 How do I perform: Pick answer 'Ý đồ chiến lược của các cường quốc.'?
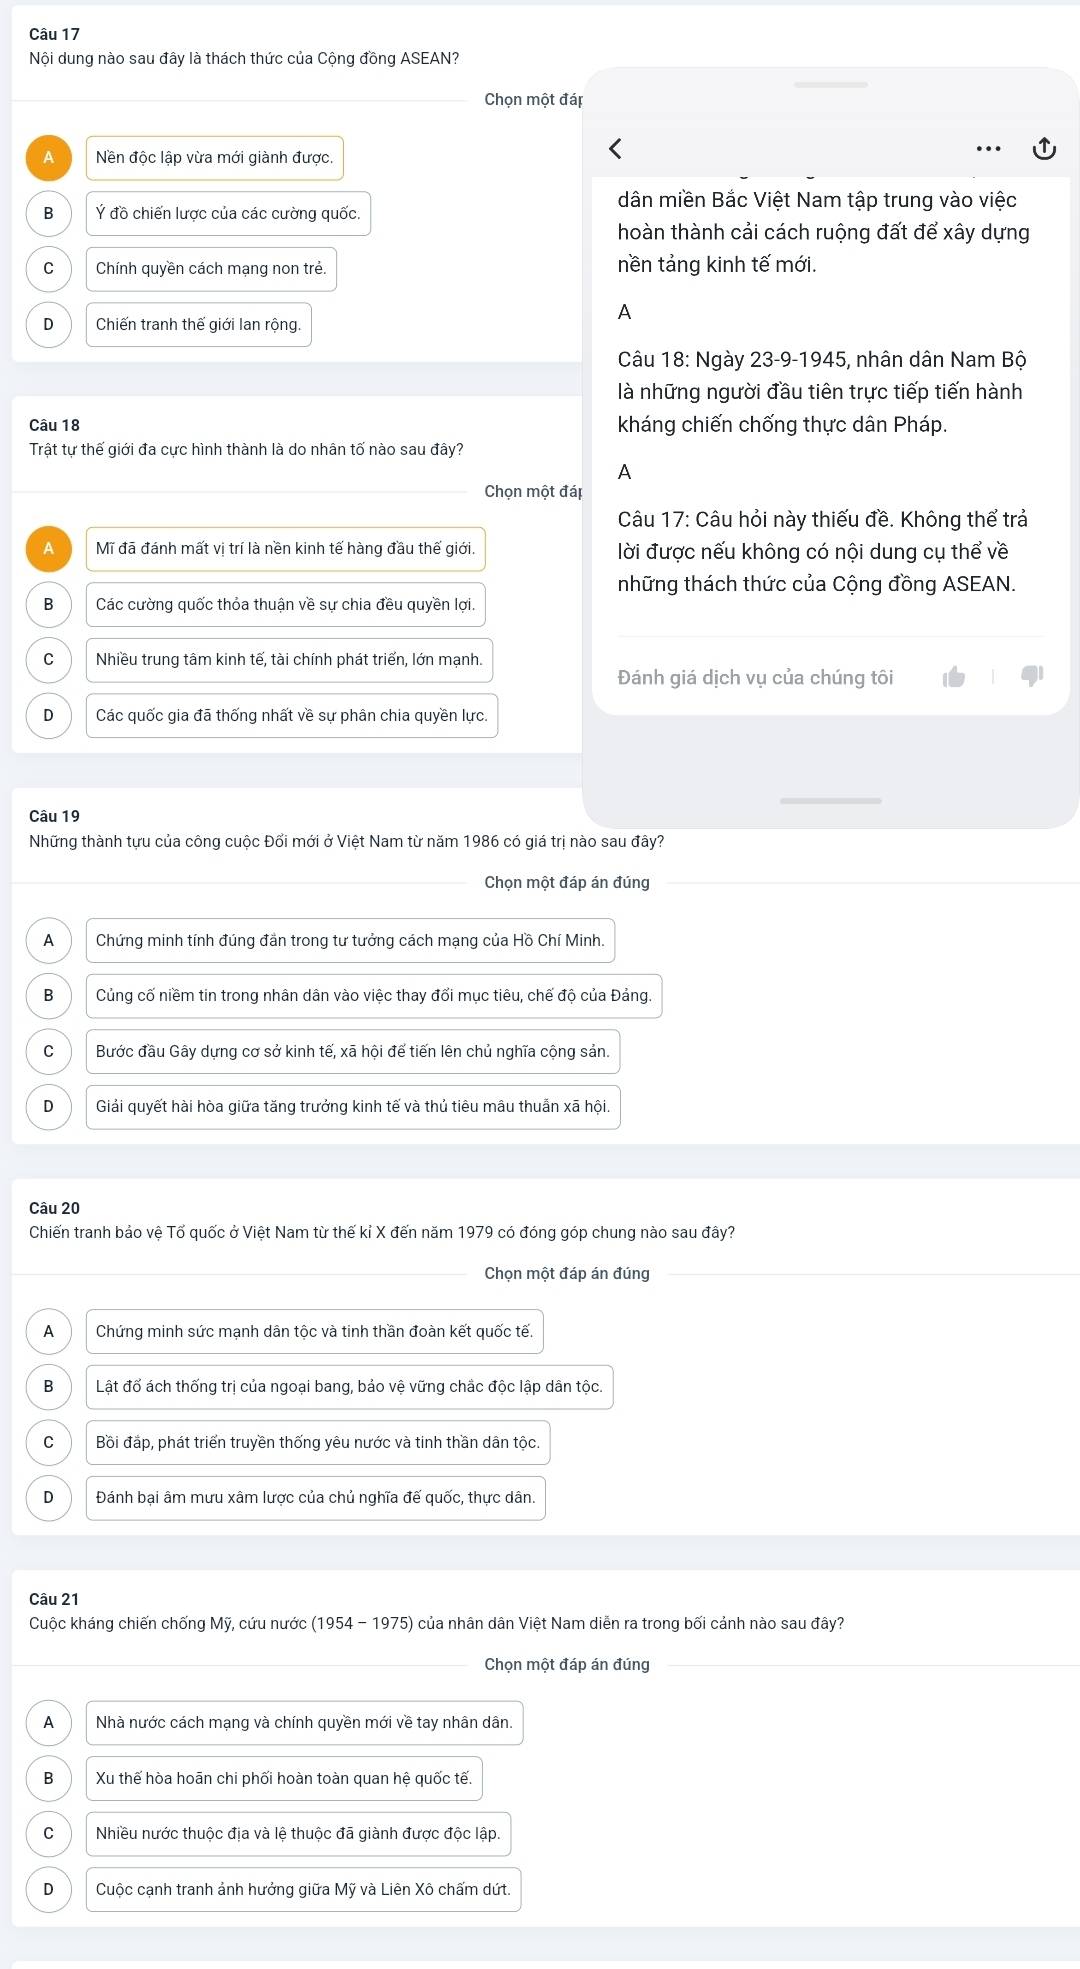(228, 213)
